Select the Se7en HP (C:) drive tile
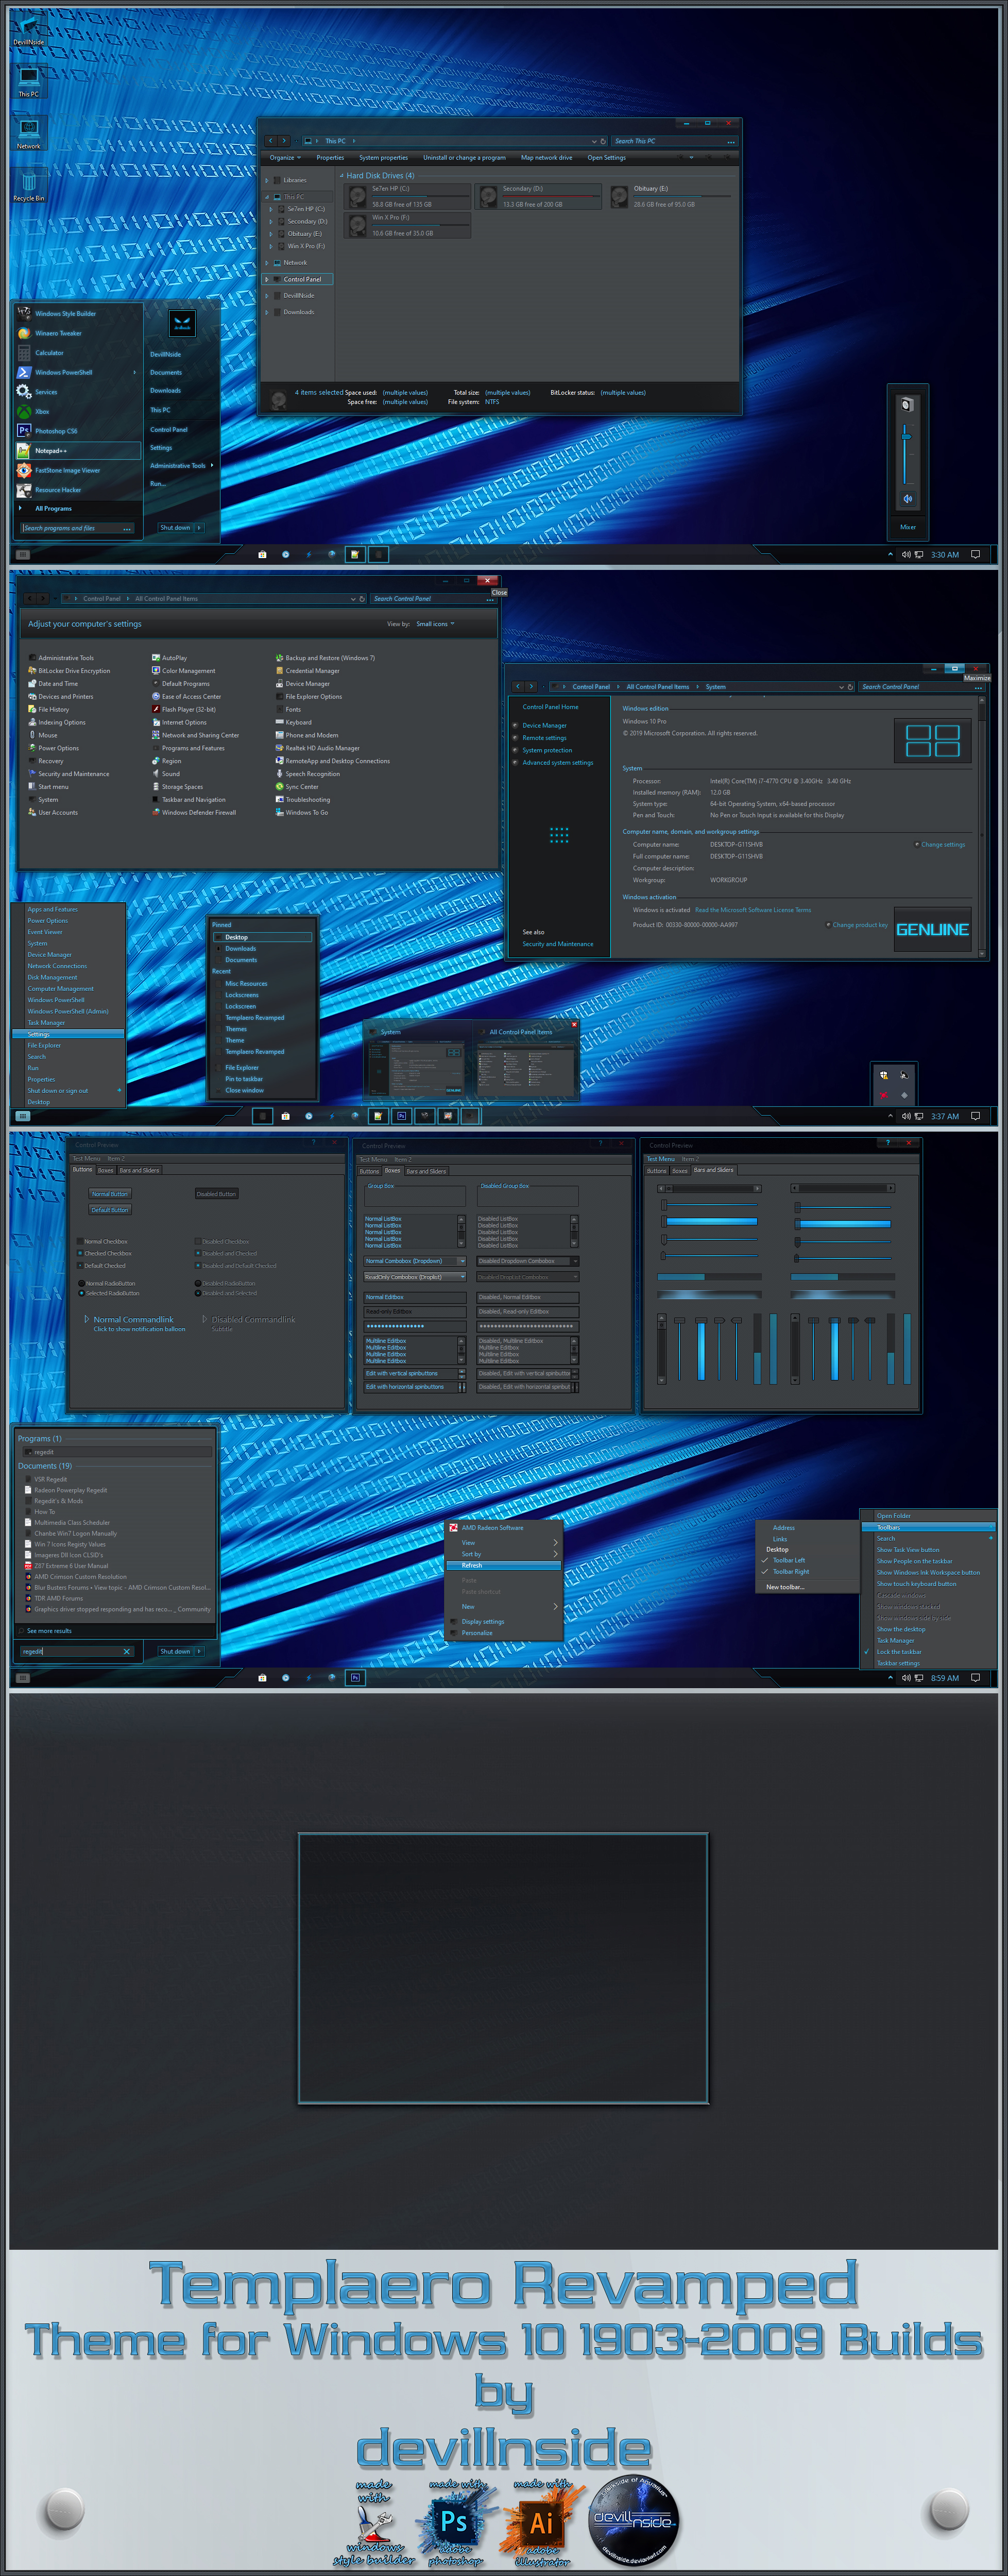 coord(407,196)
